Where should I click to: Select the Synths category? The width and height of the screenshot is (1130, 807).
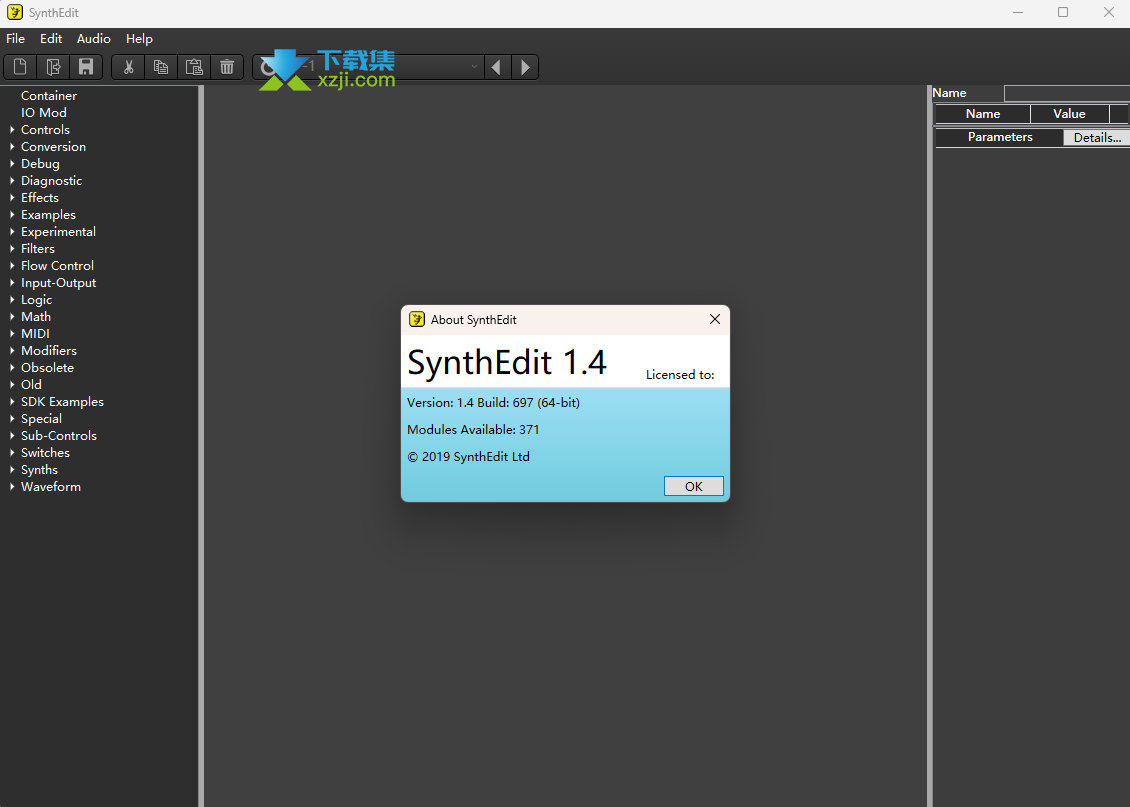point(39,470)
